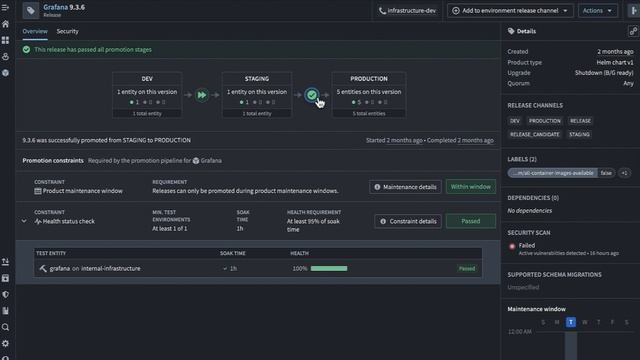The width and height of the screenshot is (640, 360).
Task: Click the tag icon beside the Details title
Action: pyautogui.click(x=511, y=31)
